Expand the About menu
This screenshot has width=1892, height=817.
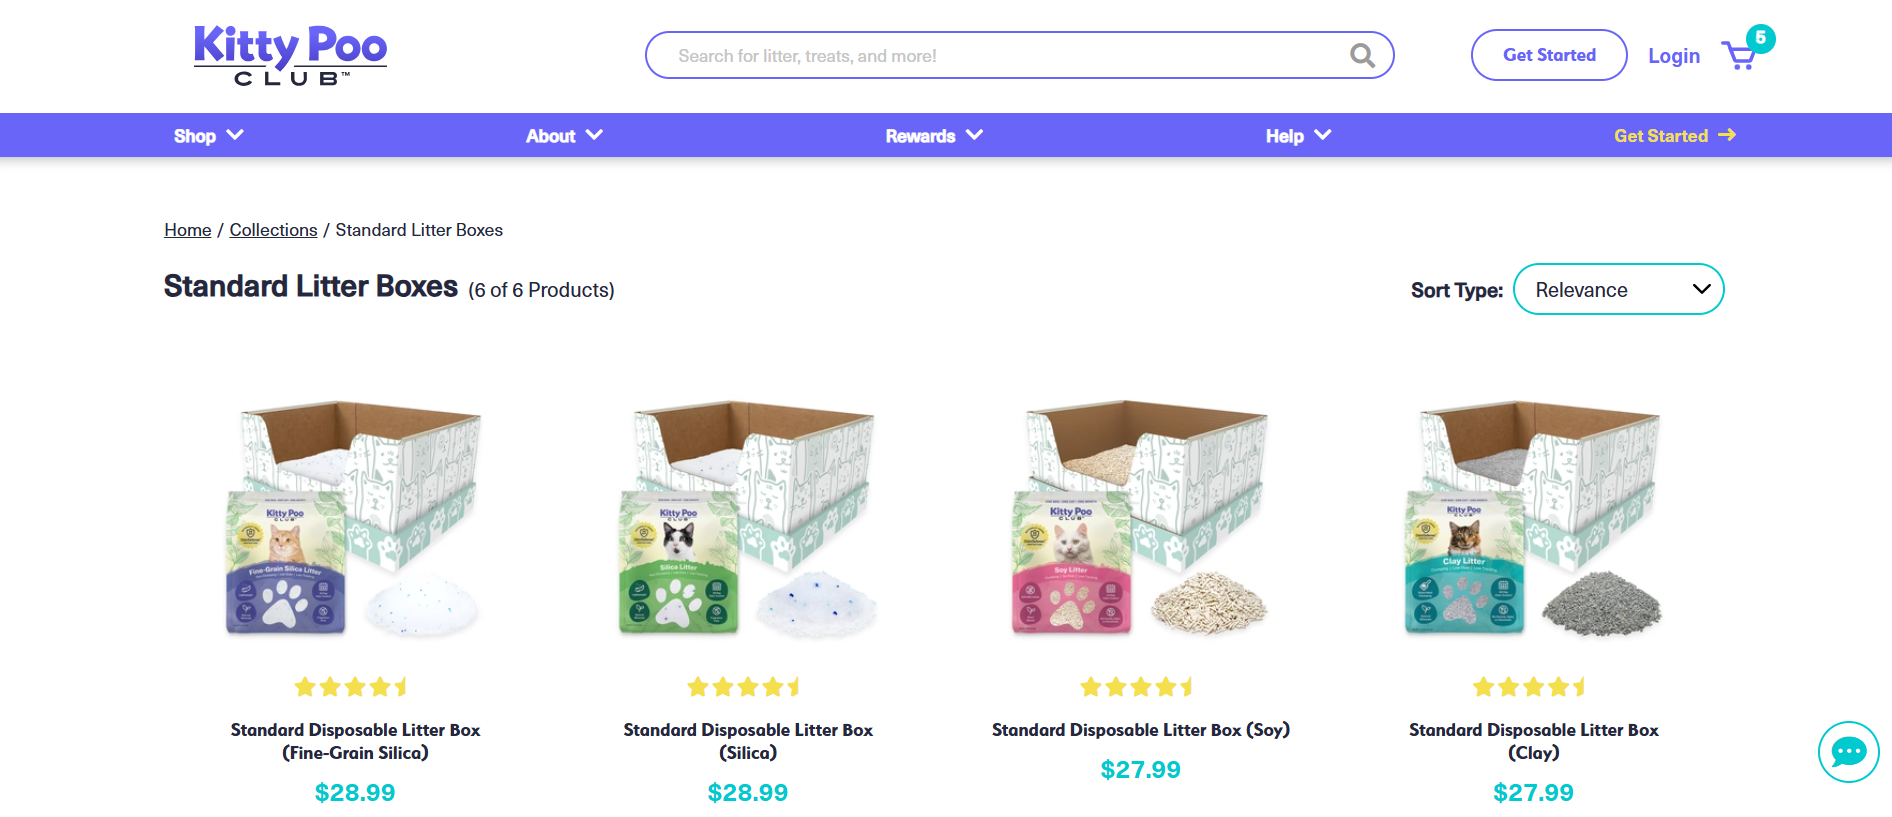tap(564, 136)
